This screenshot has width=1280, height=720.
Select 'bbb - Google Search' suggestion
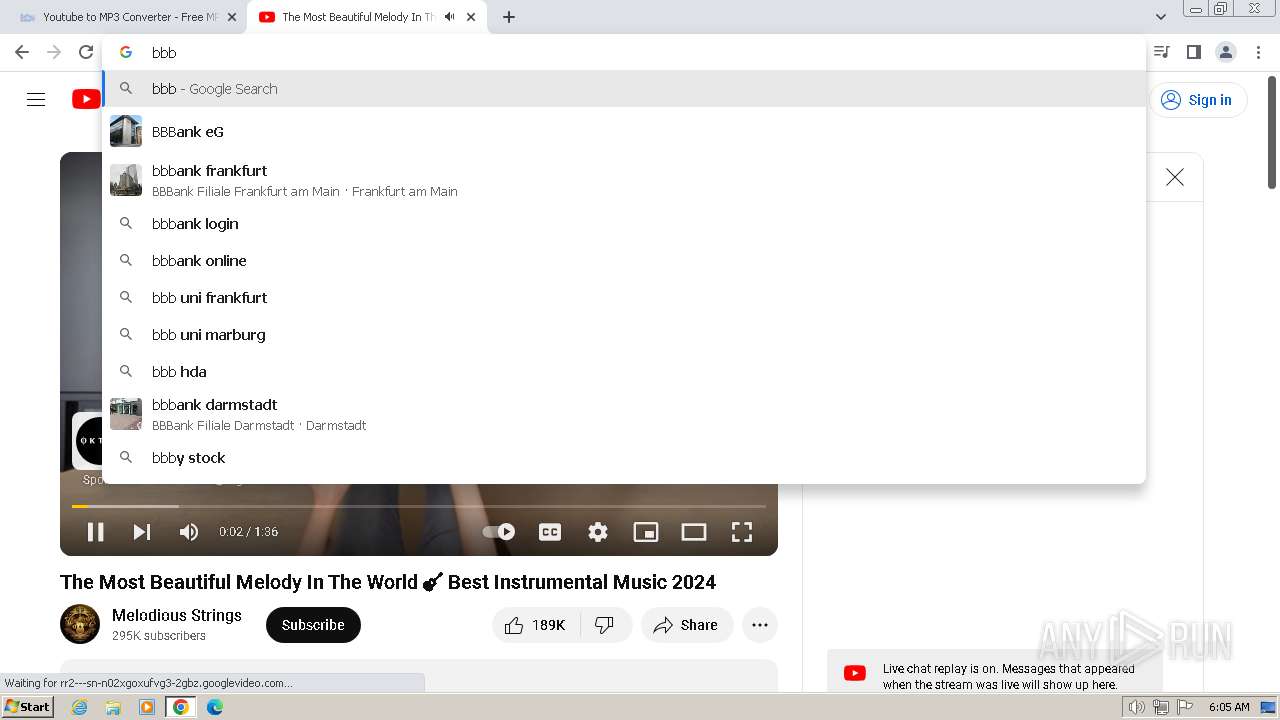point(624,89)
